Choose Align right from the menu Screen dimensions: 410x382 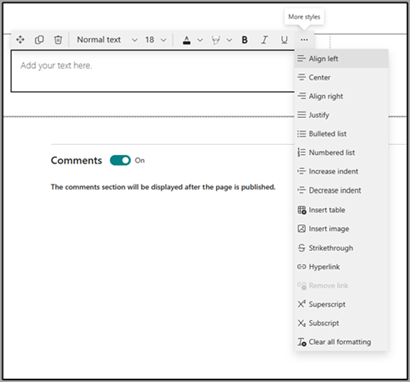341,96
